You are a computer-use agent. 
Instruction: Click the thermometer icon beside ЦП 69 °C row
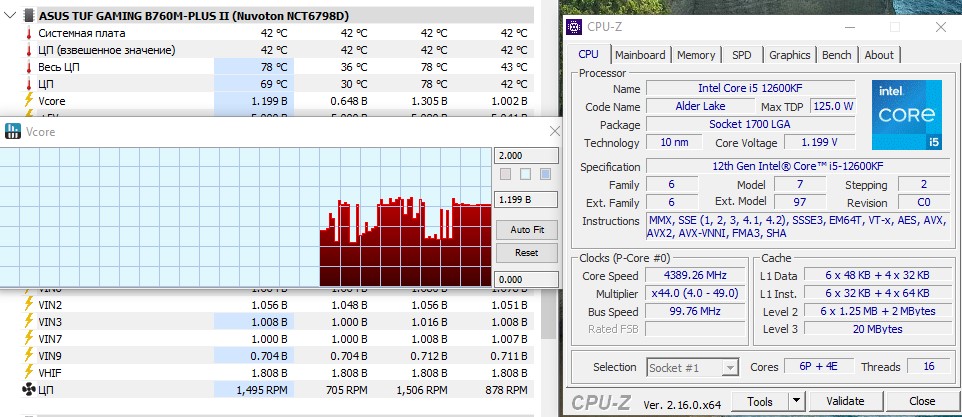28,84
